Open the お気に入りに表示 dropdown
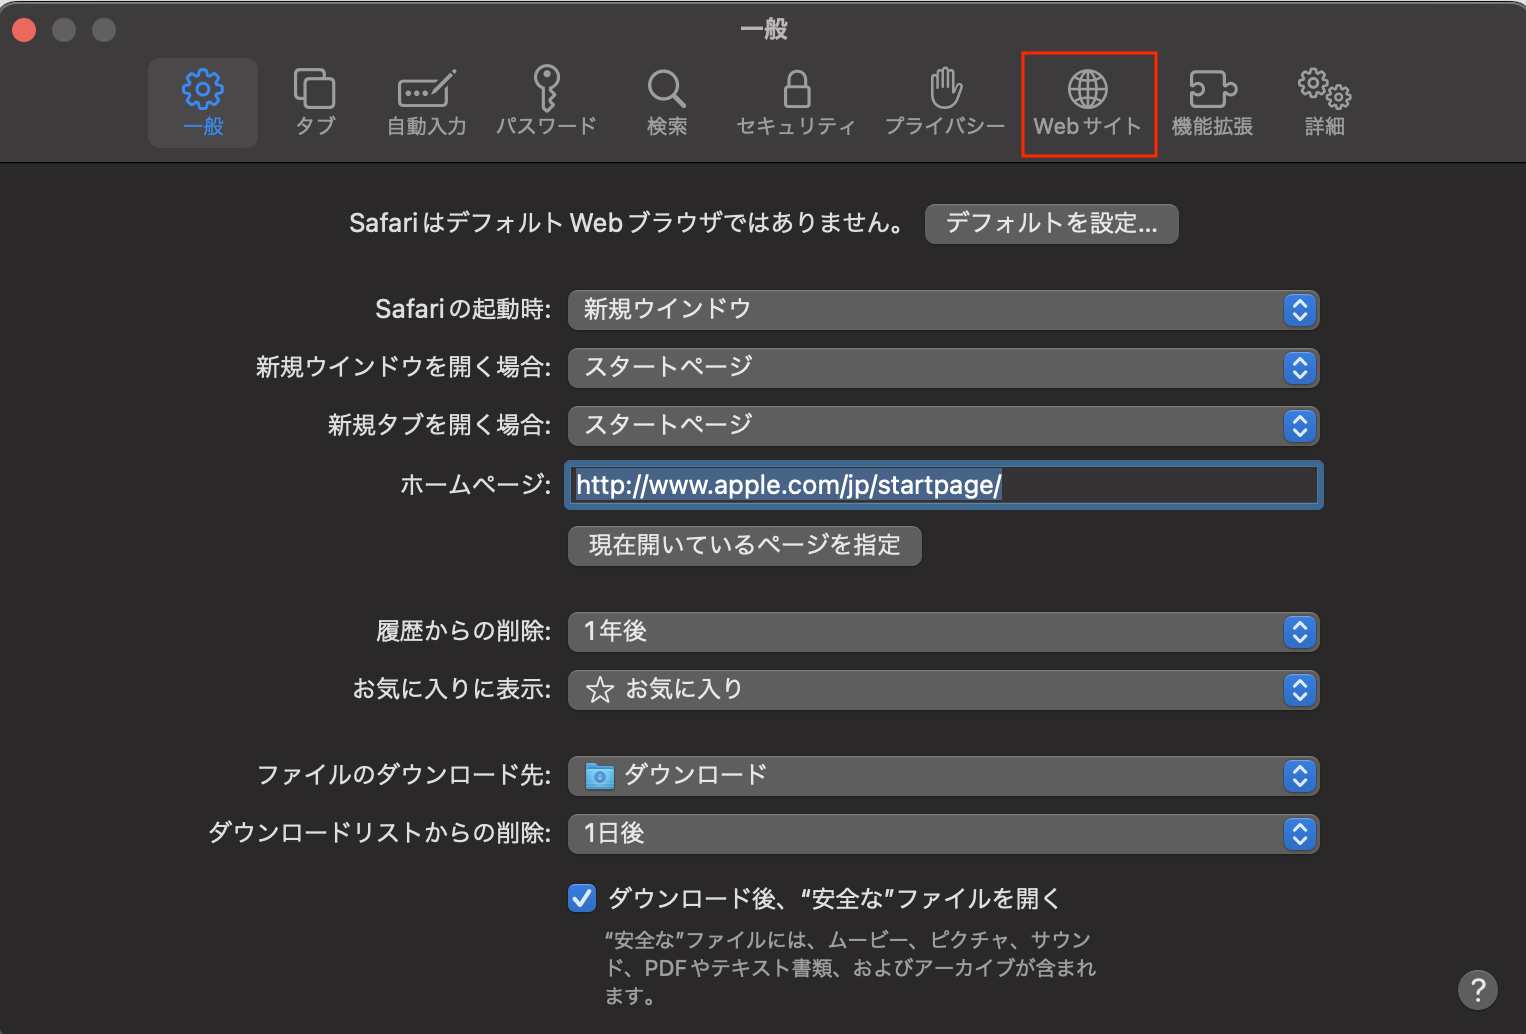The height and width of the screenshot is (1034, 1526). coord(944,689)
